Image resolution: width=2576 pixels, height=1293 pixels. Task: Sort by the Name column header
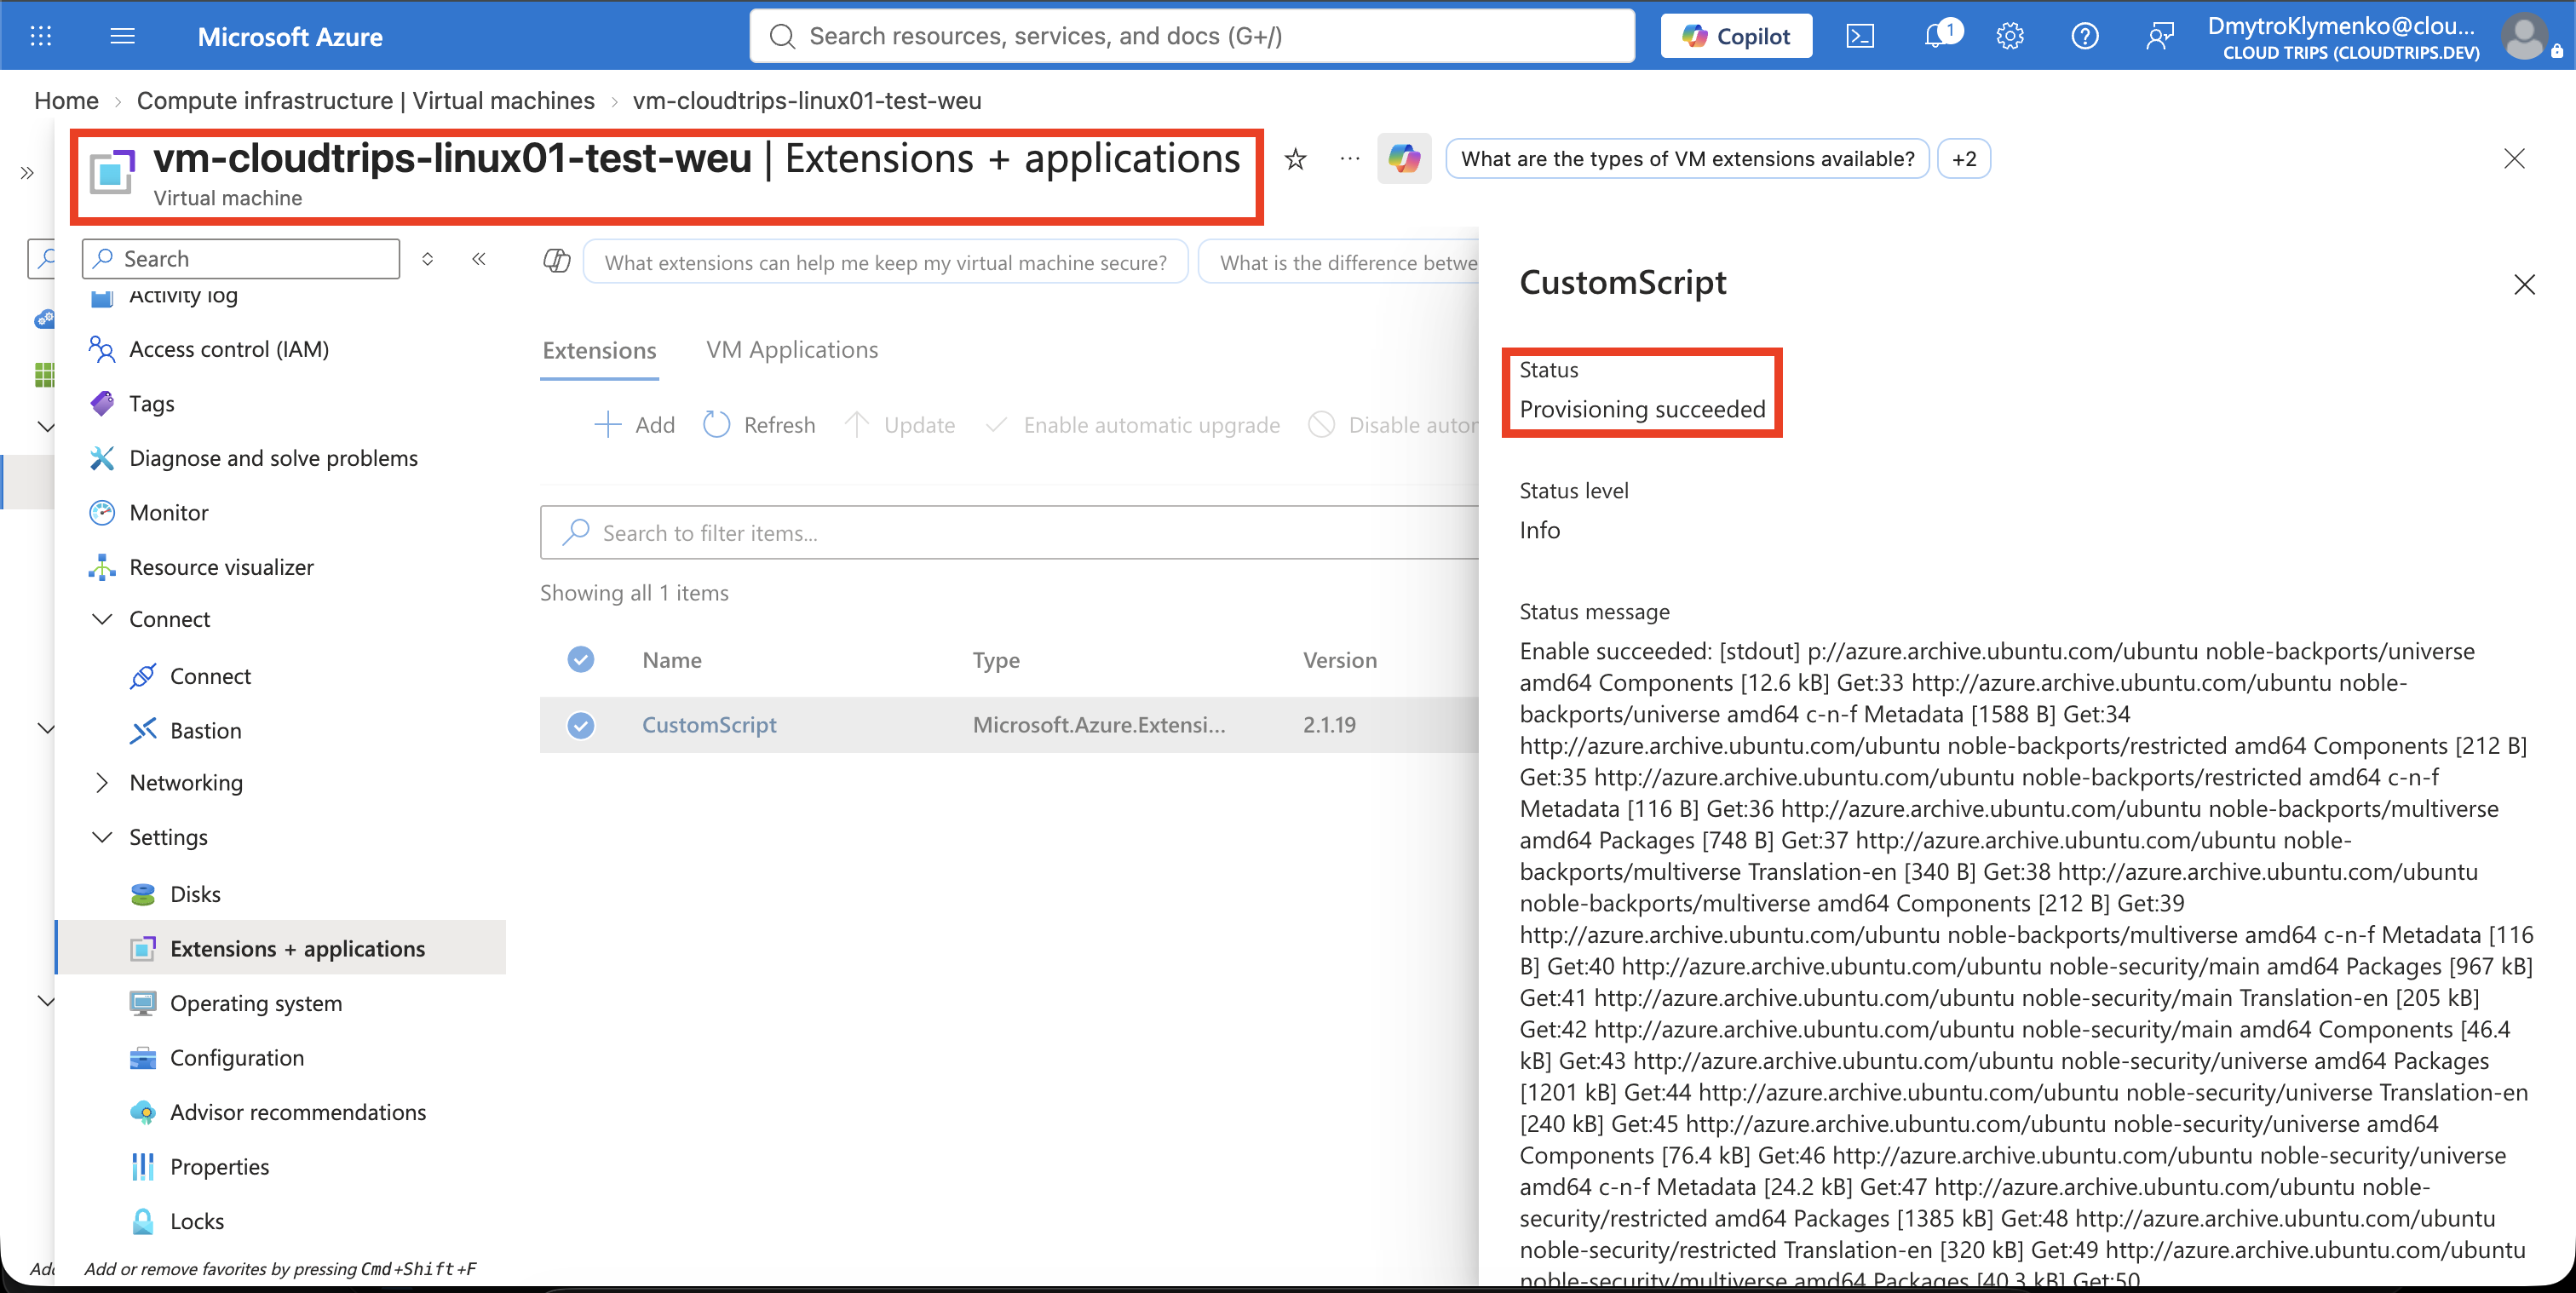[672, 660]
